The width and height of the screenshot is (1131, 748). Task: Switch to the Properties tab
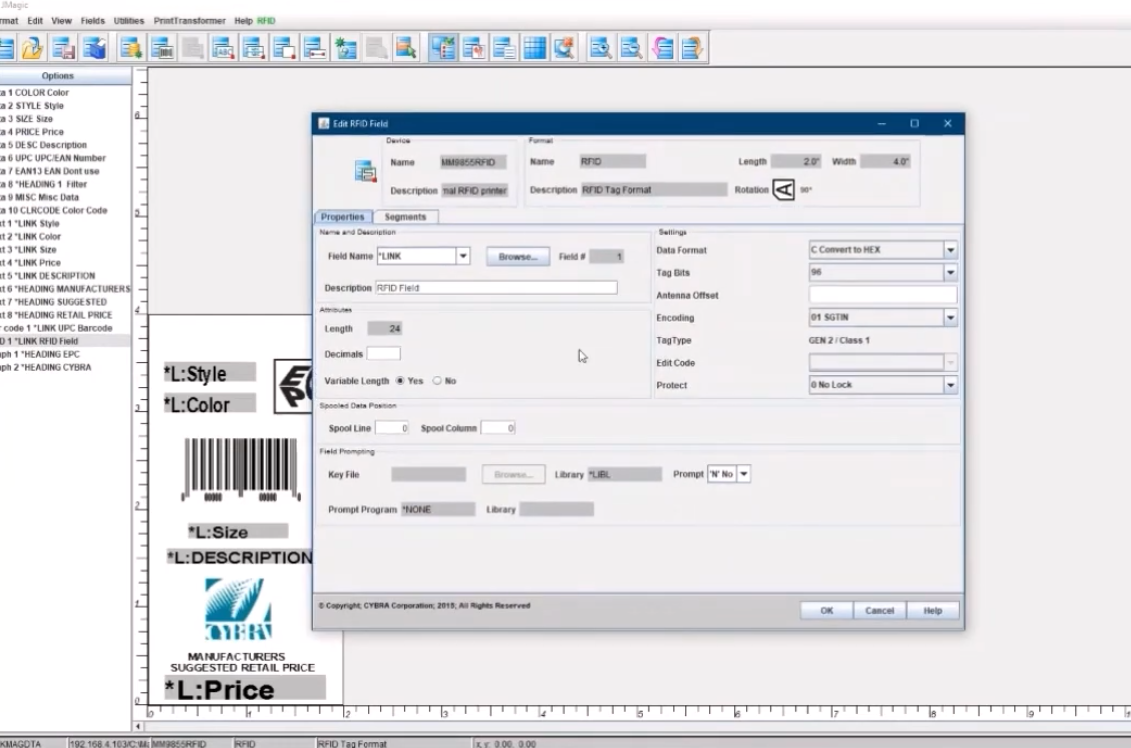coord(343,216)
